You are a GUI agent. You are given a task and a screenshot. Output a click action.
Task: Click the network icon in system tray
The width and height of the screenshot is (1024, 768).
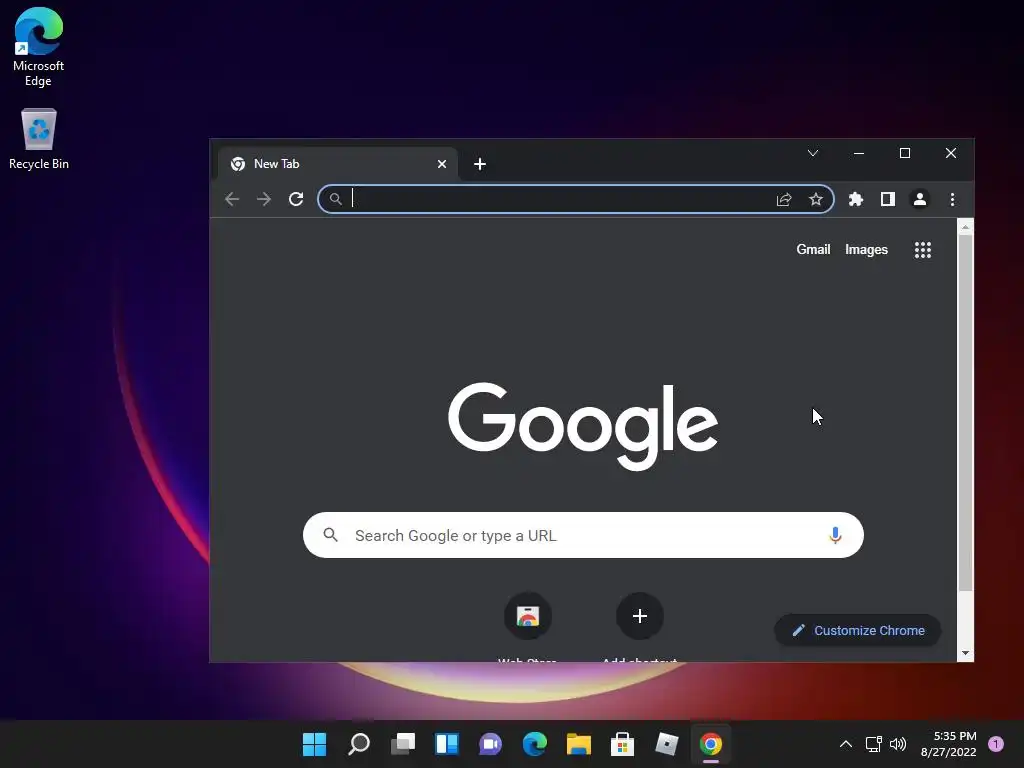coord(874,744)
